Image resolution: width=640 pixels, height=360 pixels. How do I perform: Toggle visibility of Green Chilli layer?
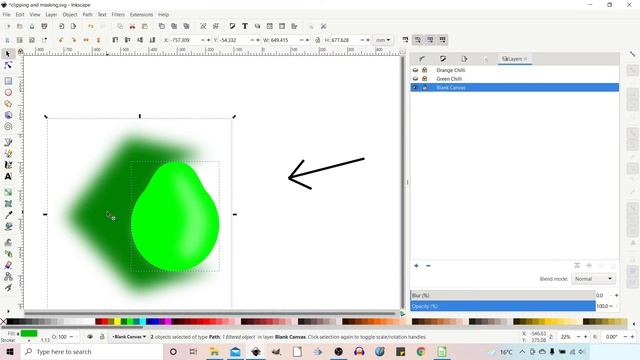coord(416,79)
